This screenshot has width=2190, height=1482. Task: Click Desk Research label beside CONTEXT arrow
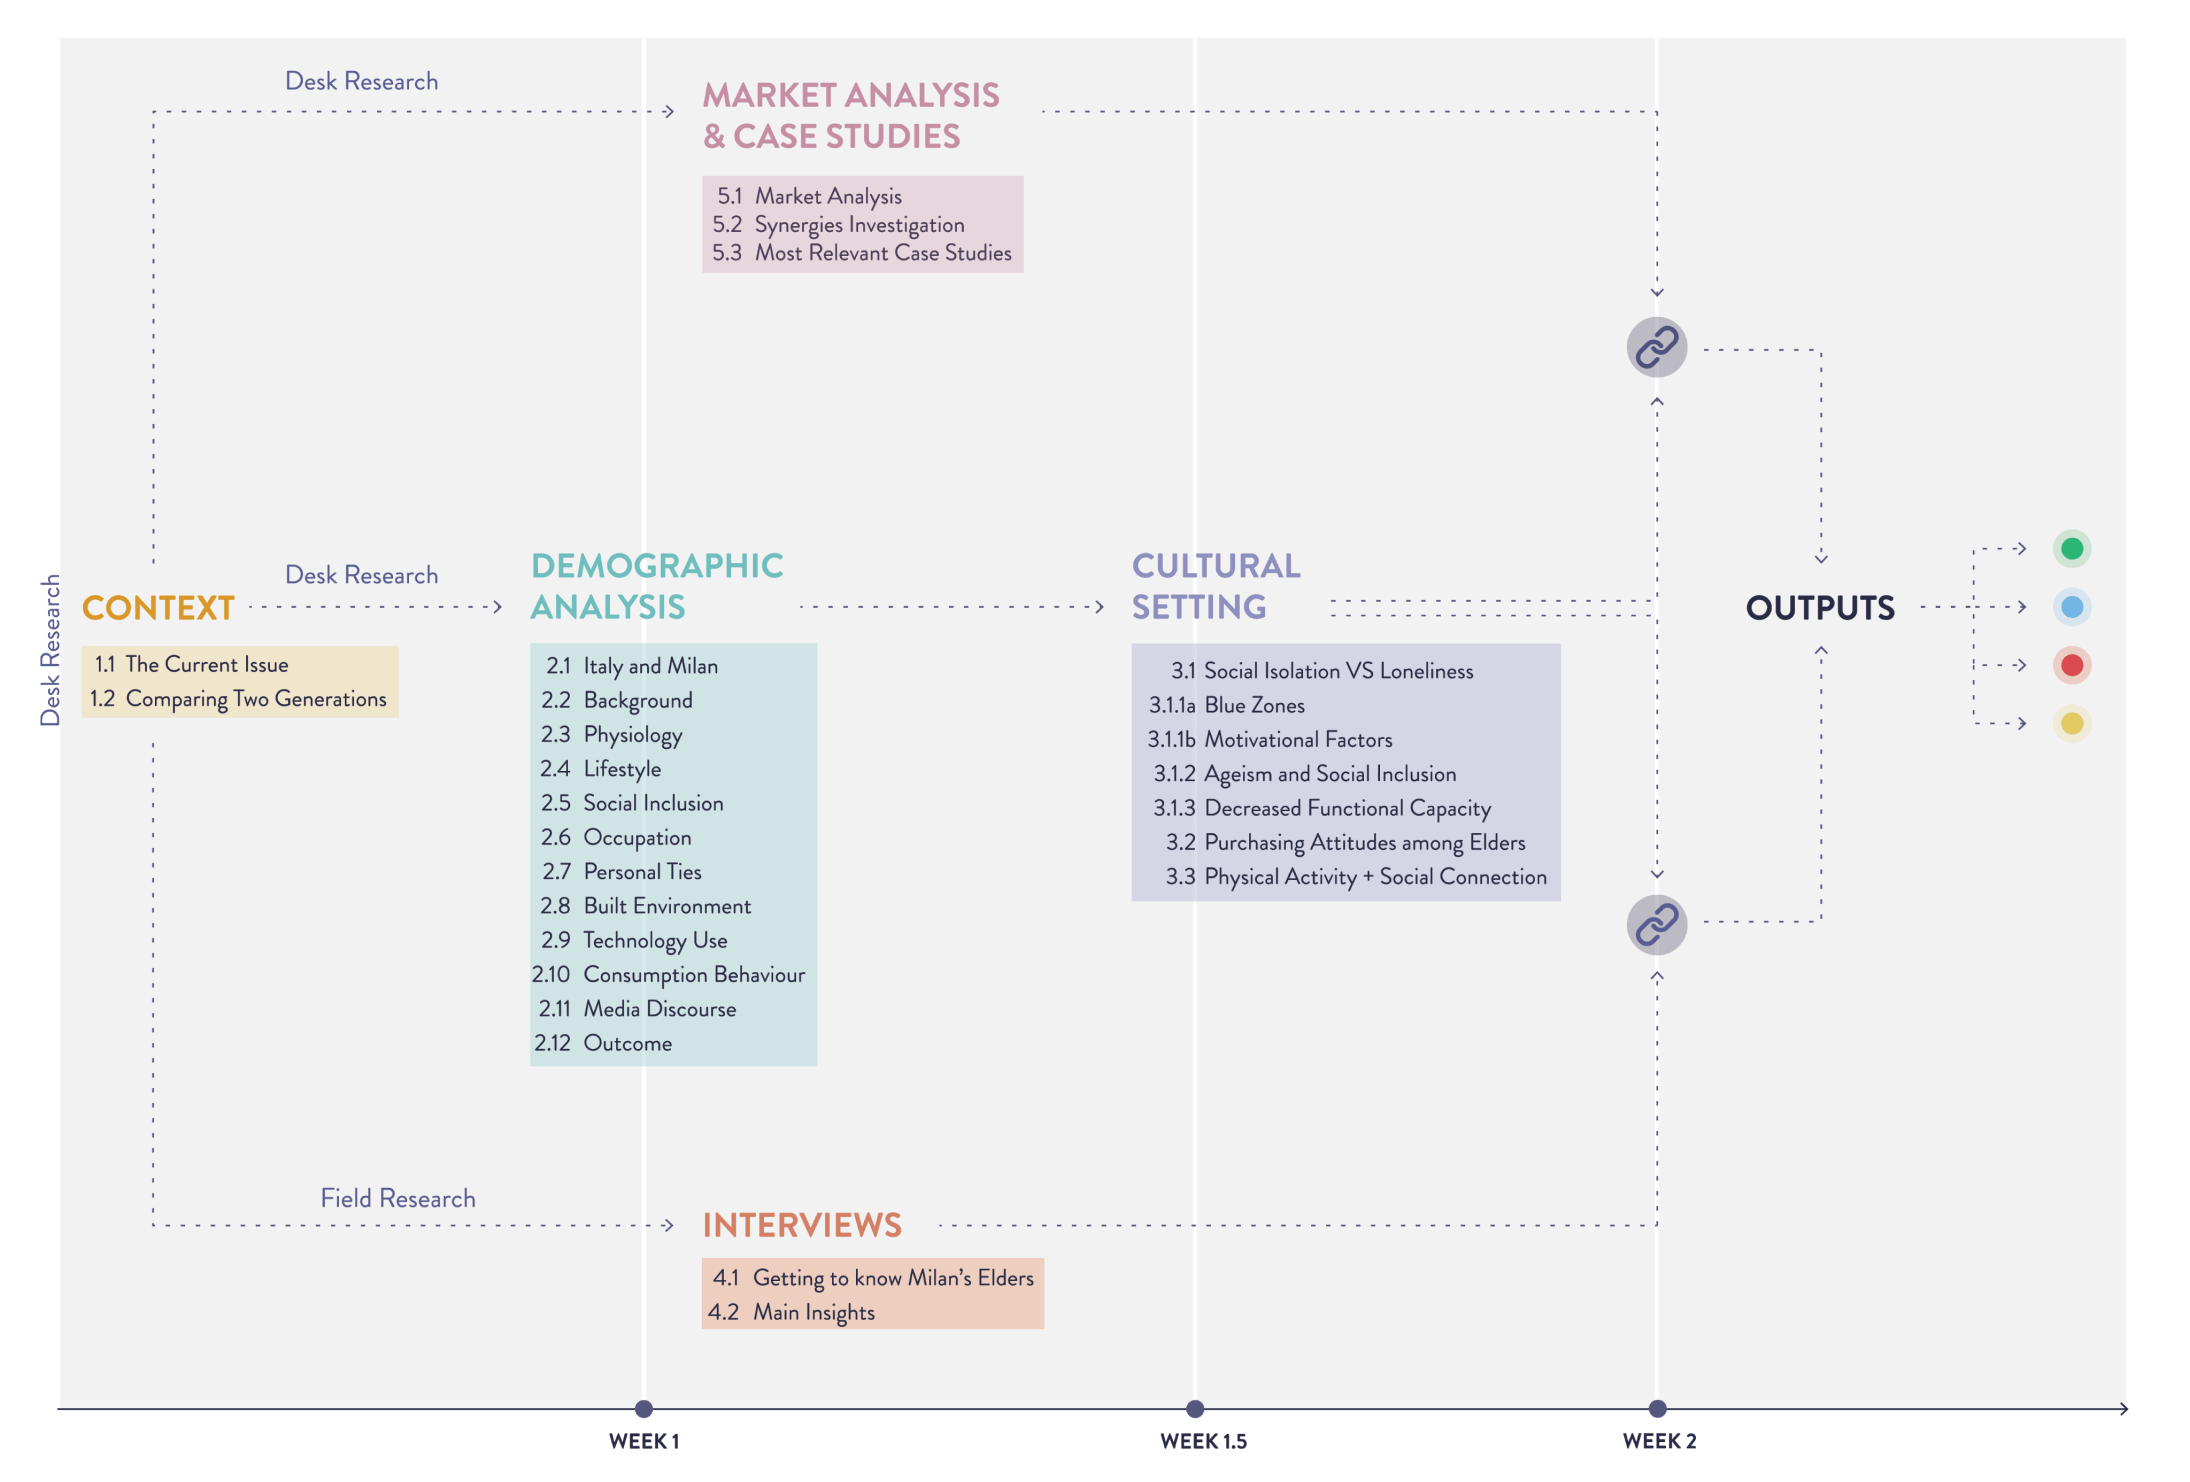[x=361, y=575]
